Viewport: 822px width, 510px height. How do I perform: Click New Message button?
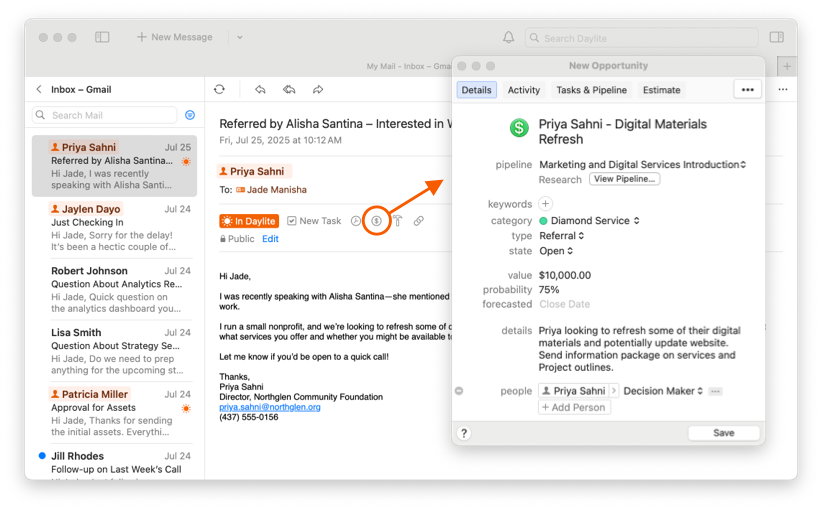(175, 37)
